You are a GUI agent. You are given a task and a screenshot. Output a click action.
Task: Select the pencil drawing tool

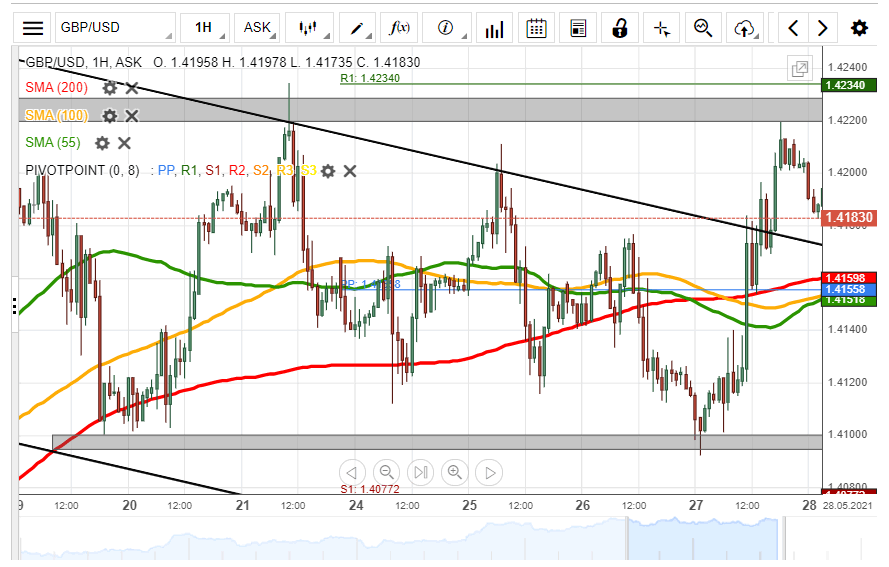pos(358,28)
